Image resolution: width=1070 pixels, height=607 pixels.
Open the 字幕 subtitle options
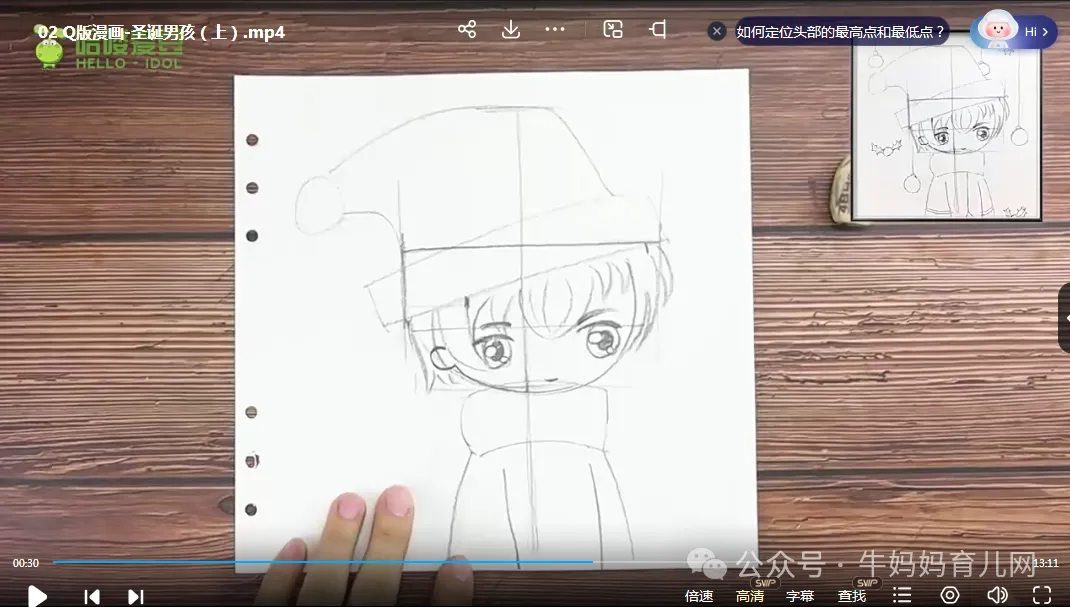[x=800, y=596]
